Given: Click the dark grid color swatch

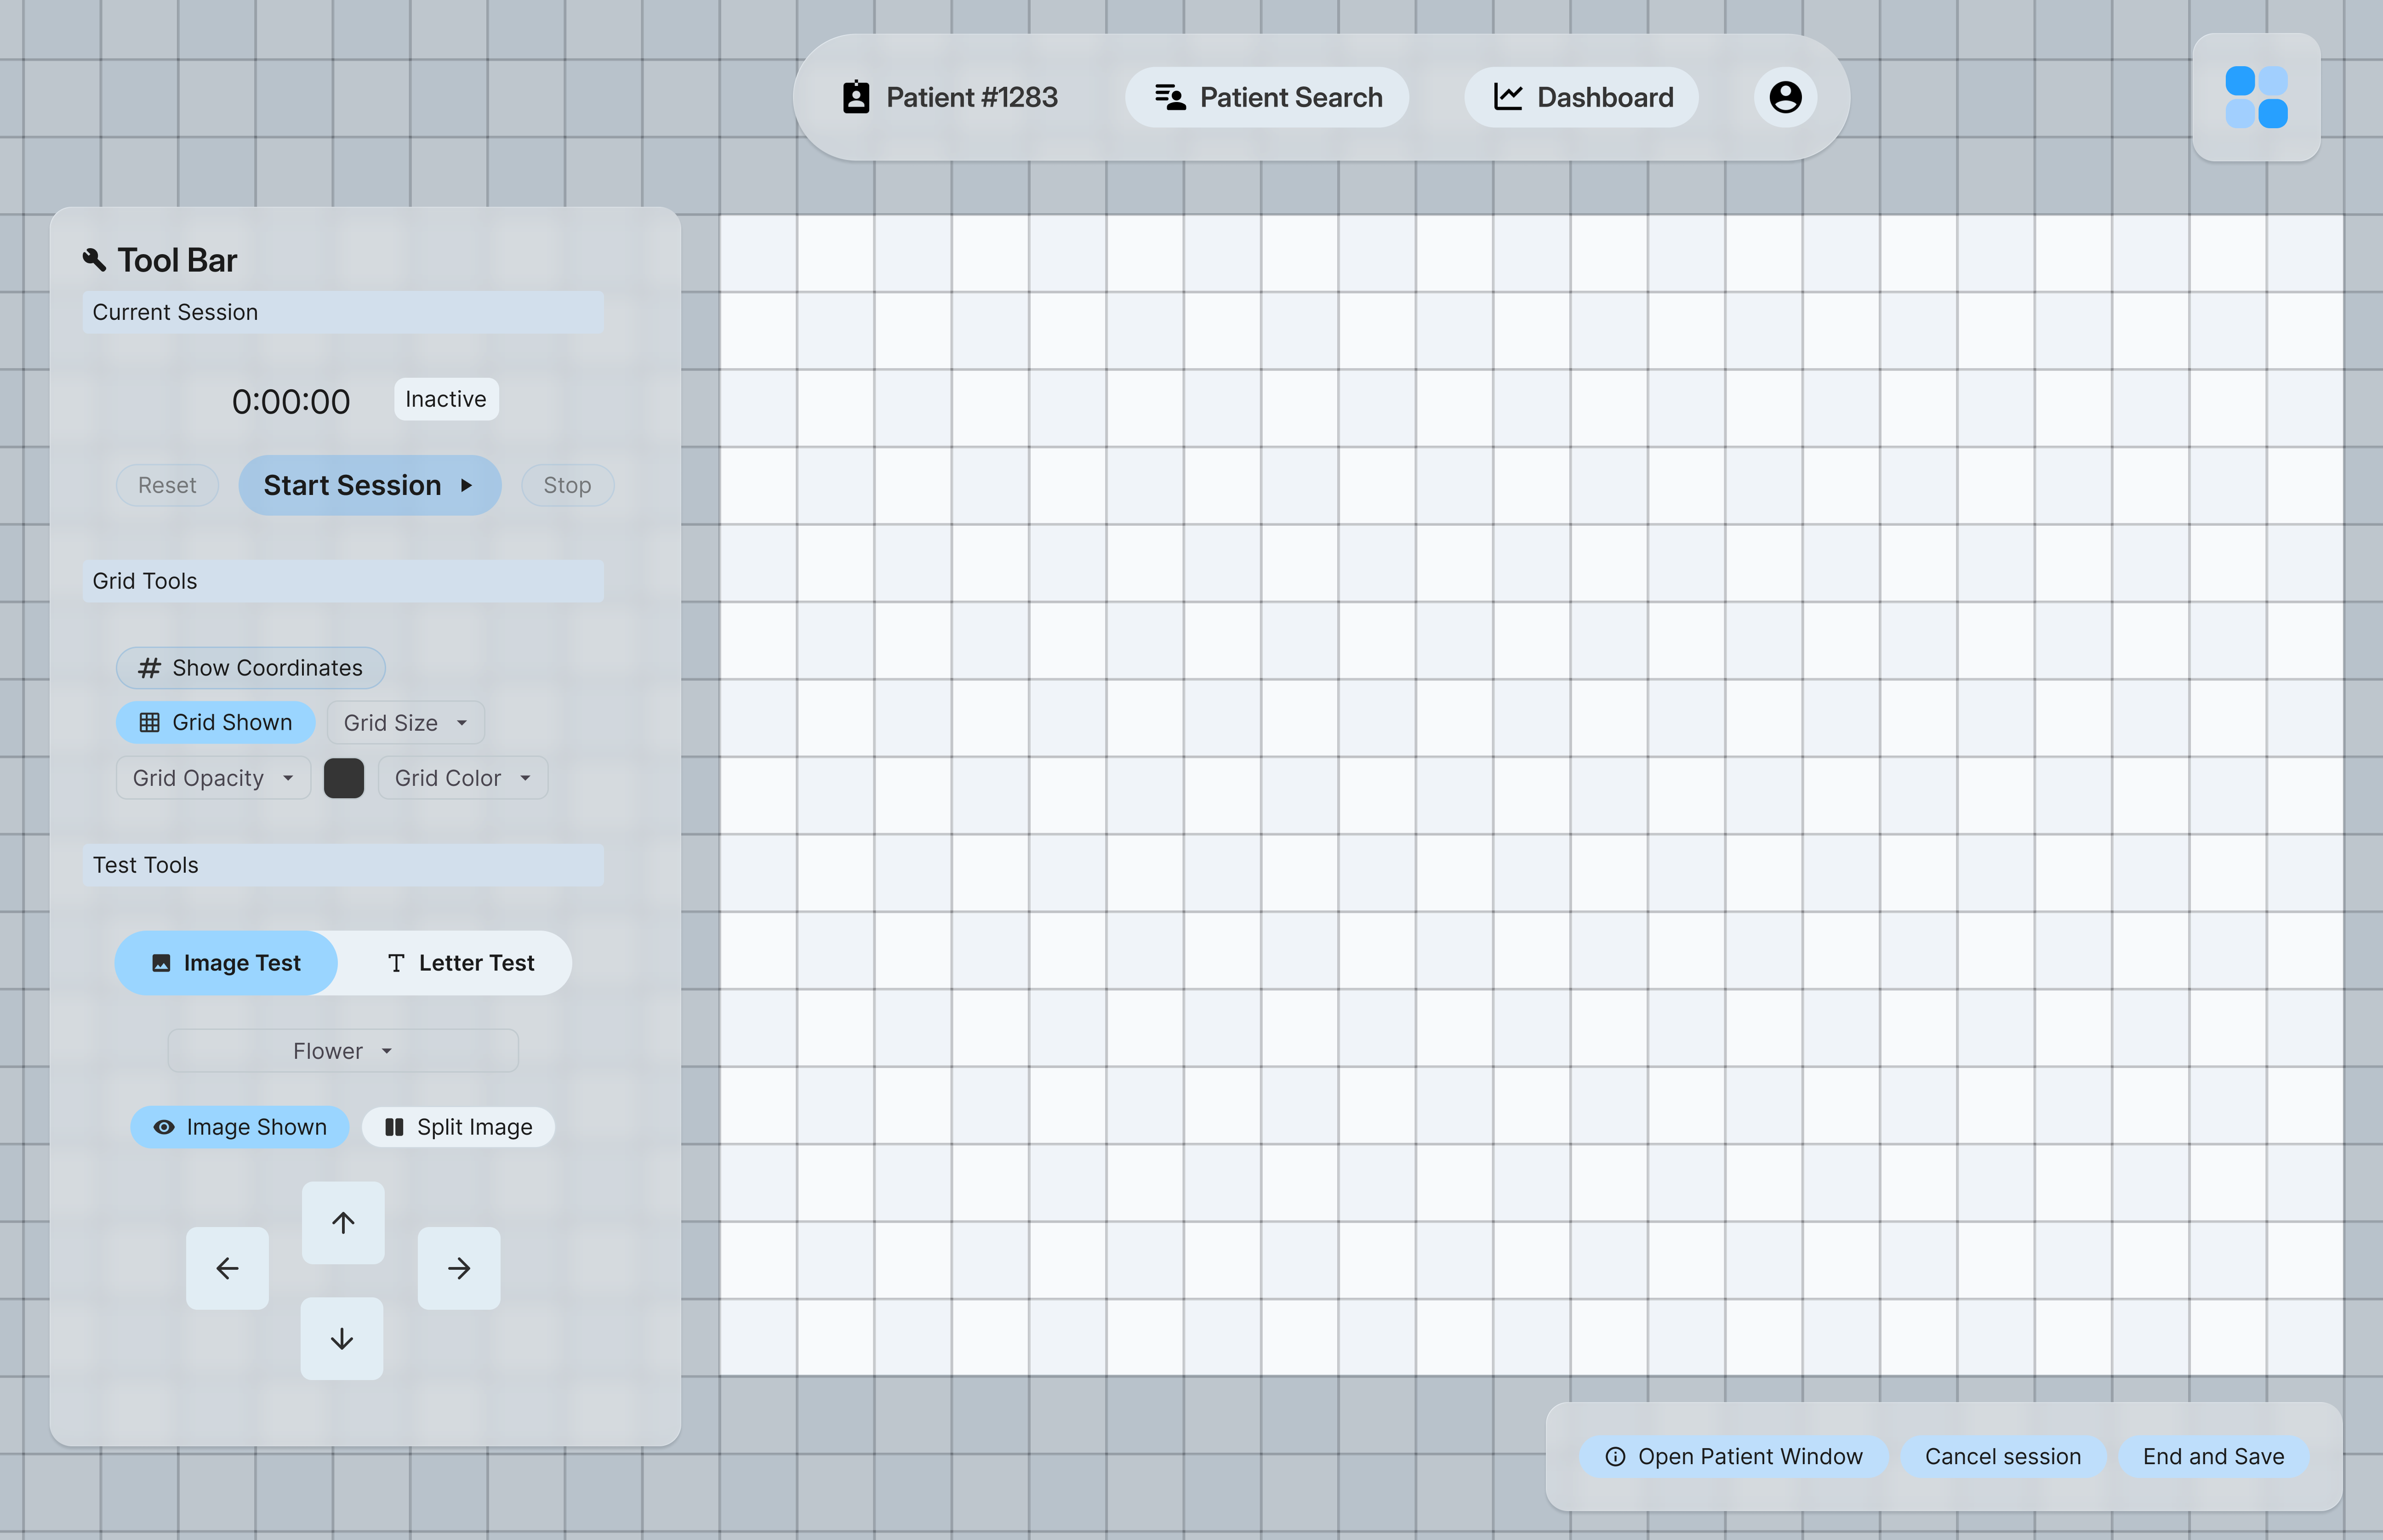Looking at the screenshot, I should (344, 778).
